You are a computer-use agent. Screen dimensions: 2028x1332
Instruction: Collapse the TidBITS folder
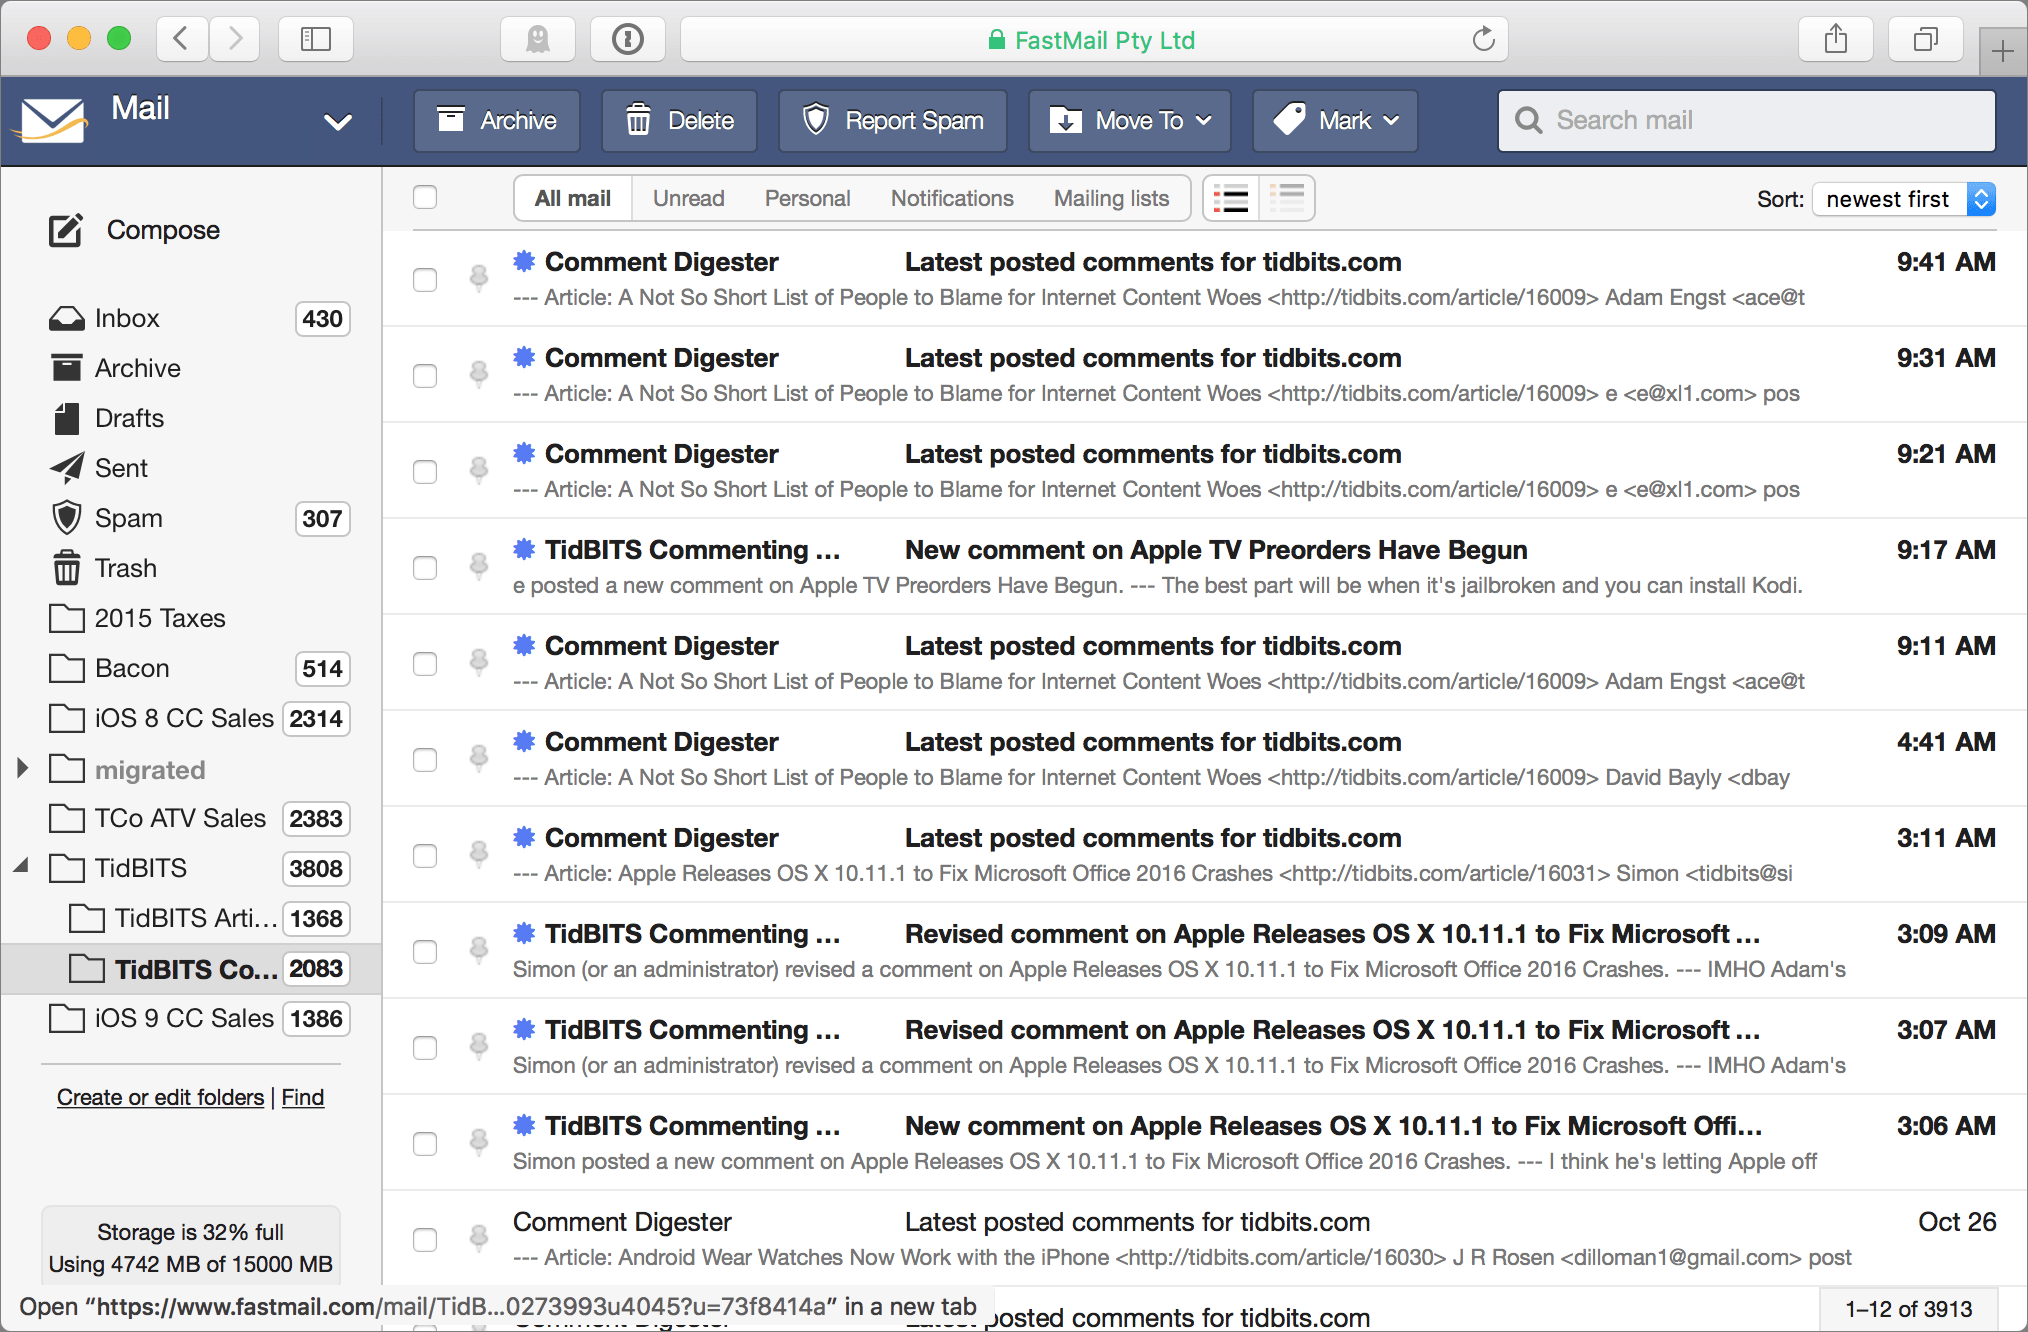pyautogui.click(x=22, y=867)
